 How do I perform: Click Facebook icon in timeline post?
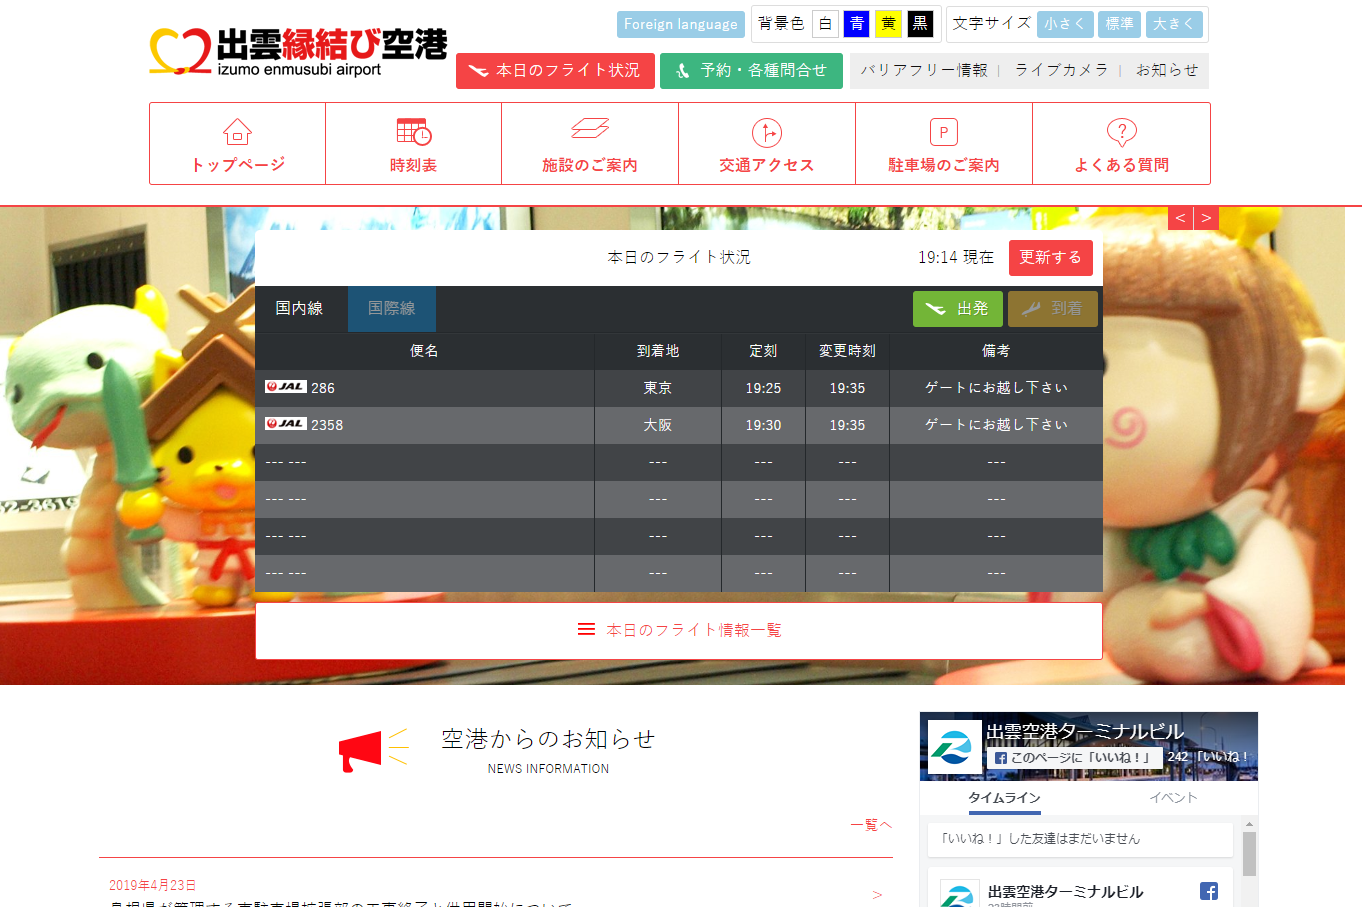(1209, 891)
